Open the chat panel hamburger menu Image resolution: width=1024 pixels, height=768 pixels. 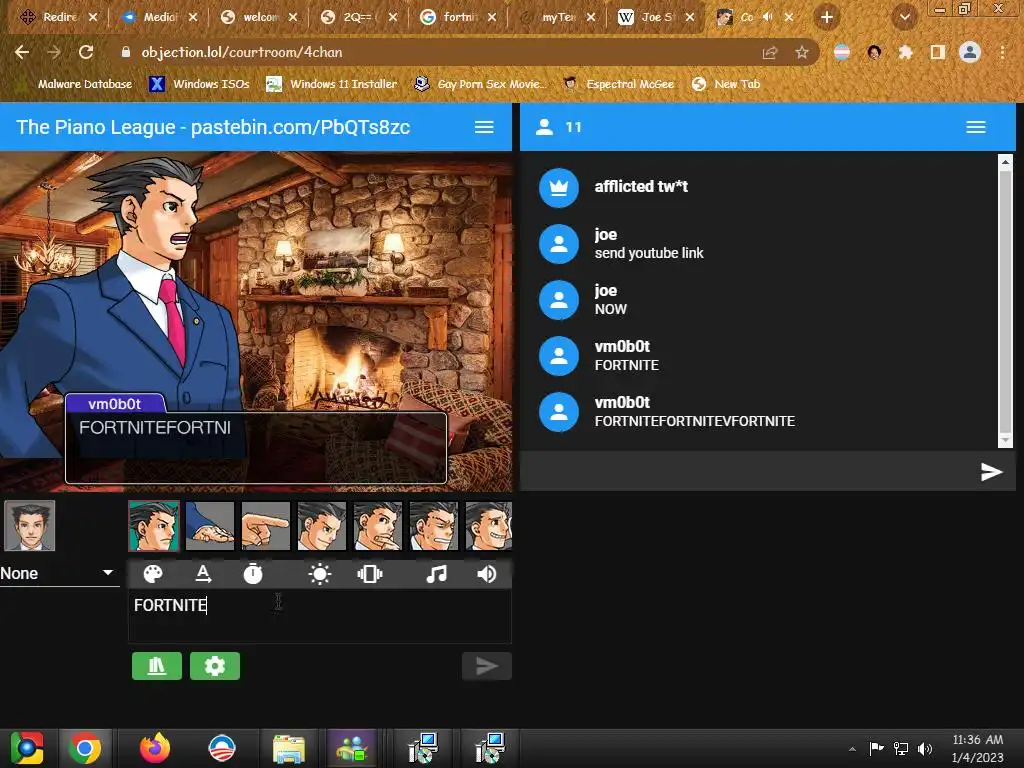(976, 127)
